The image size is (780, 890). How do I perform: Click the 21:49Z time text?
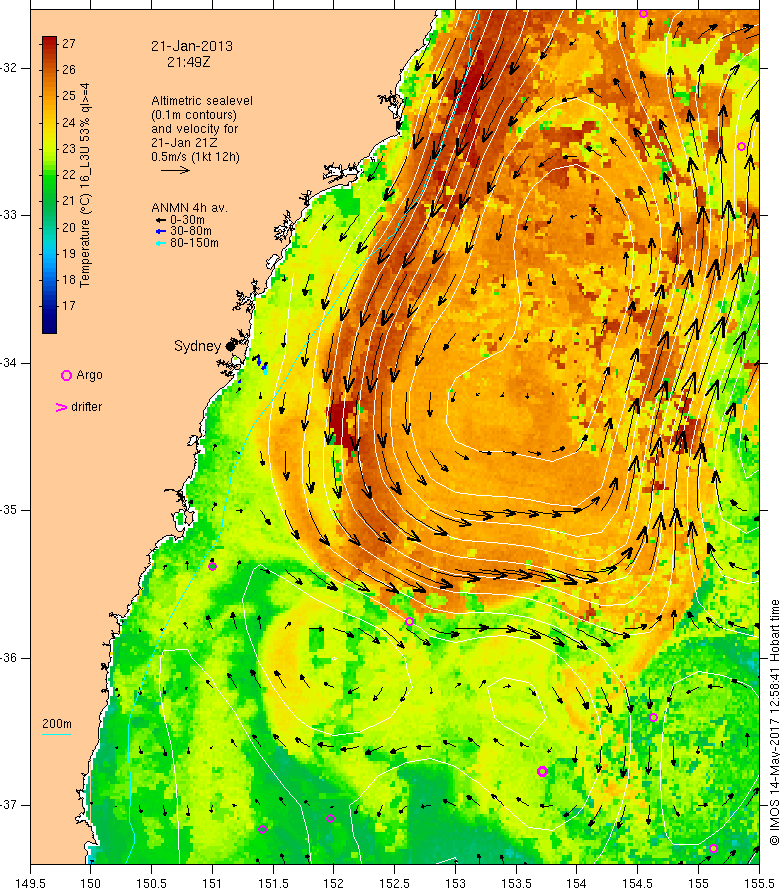point(188,62)
